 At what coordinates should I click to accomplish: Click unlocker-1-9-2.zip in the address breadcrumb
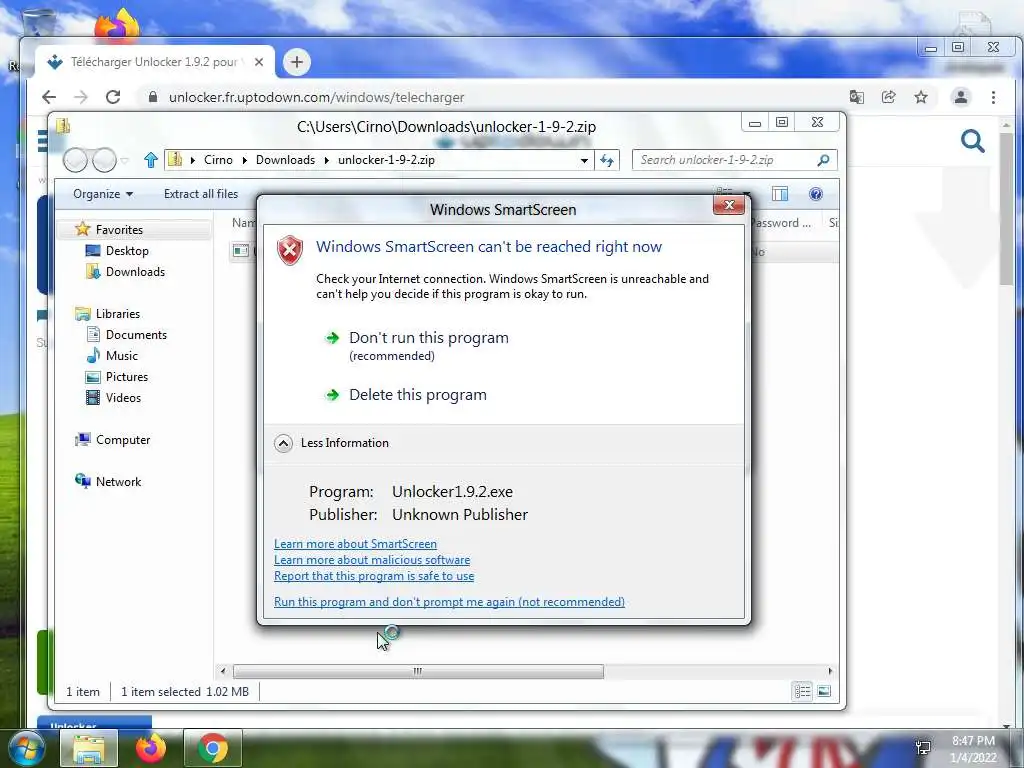[x=386, y=160]
